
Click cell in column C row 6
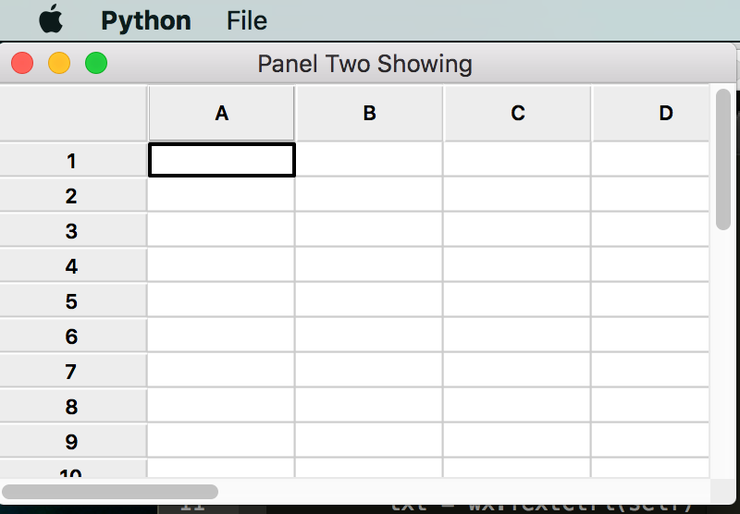point(517,337)
